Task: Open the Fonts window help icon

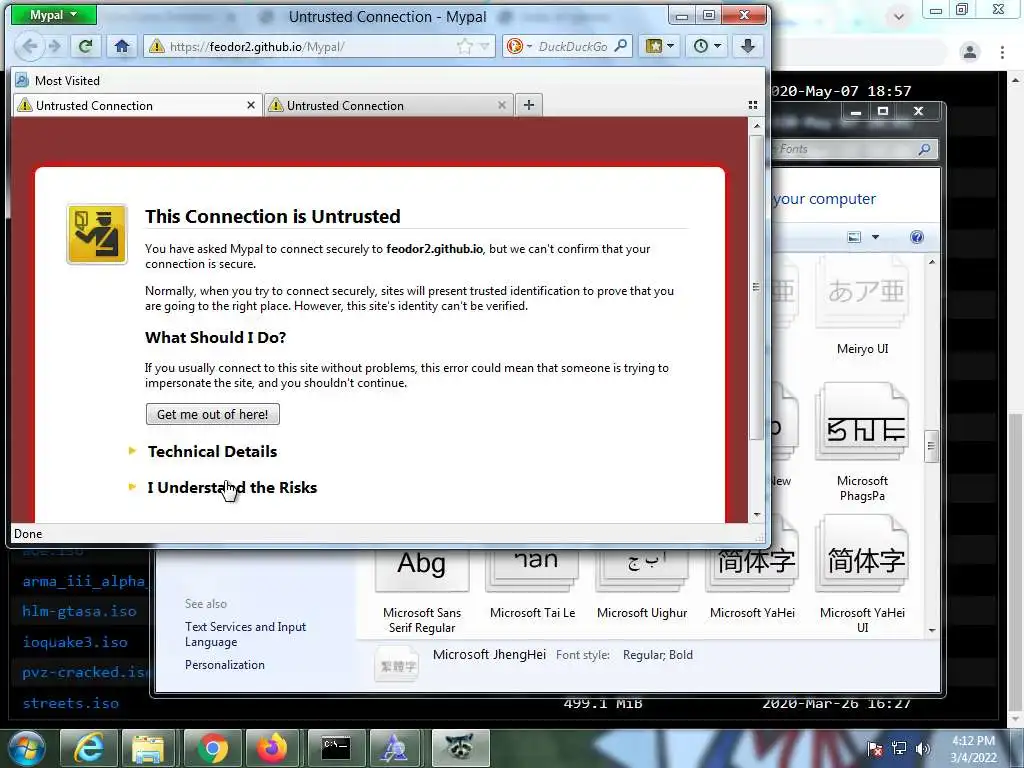Action: 917,237
